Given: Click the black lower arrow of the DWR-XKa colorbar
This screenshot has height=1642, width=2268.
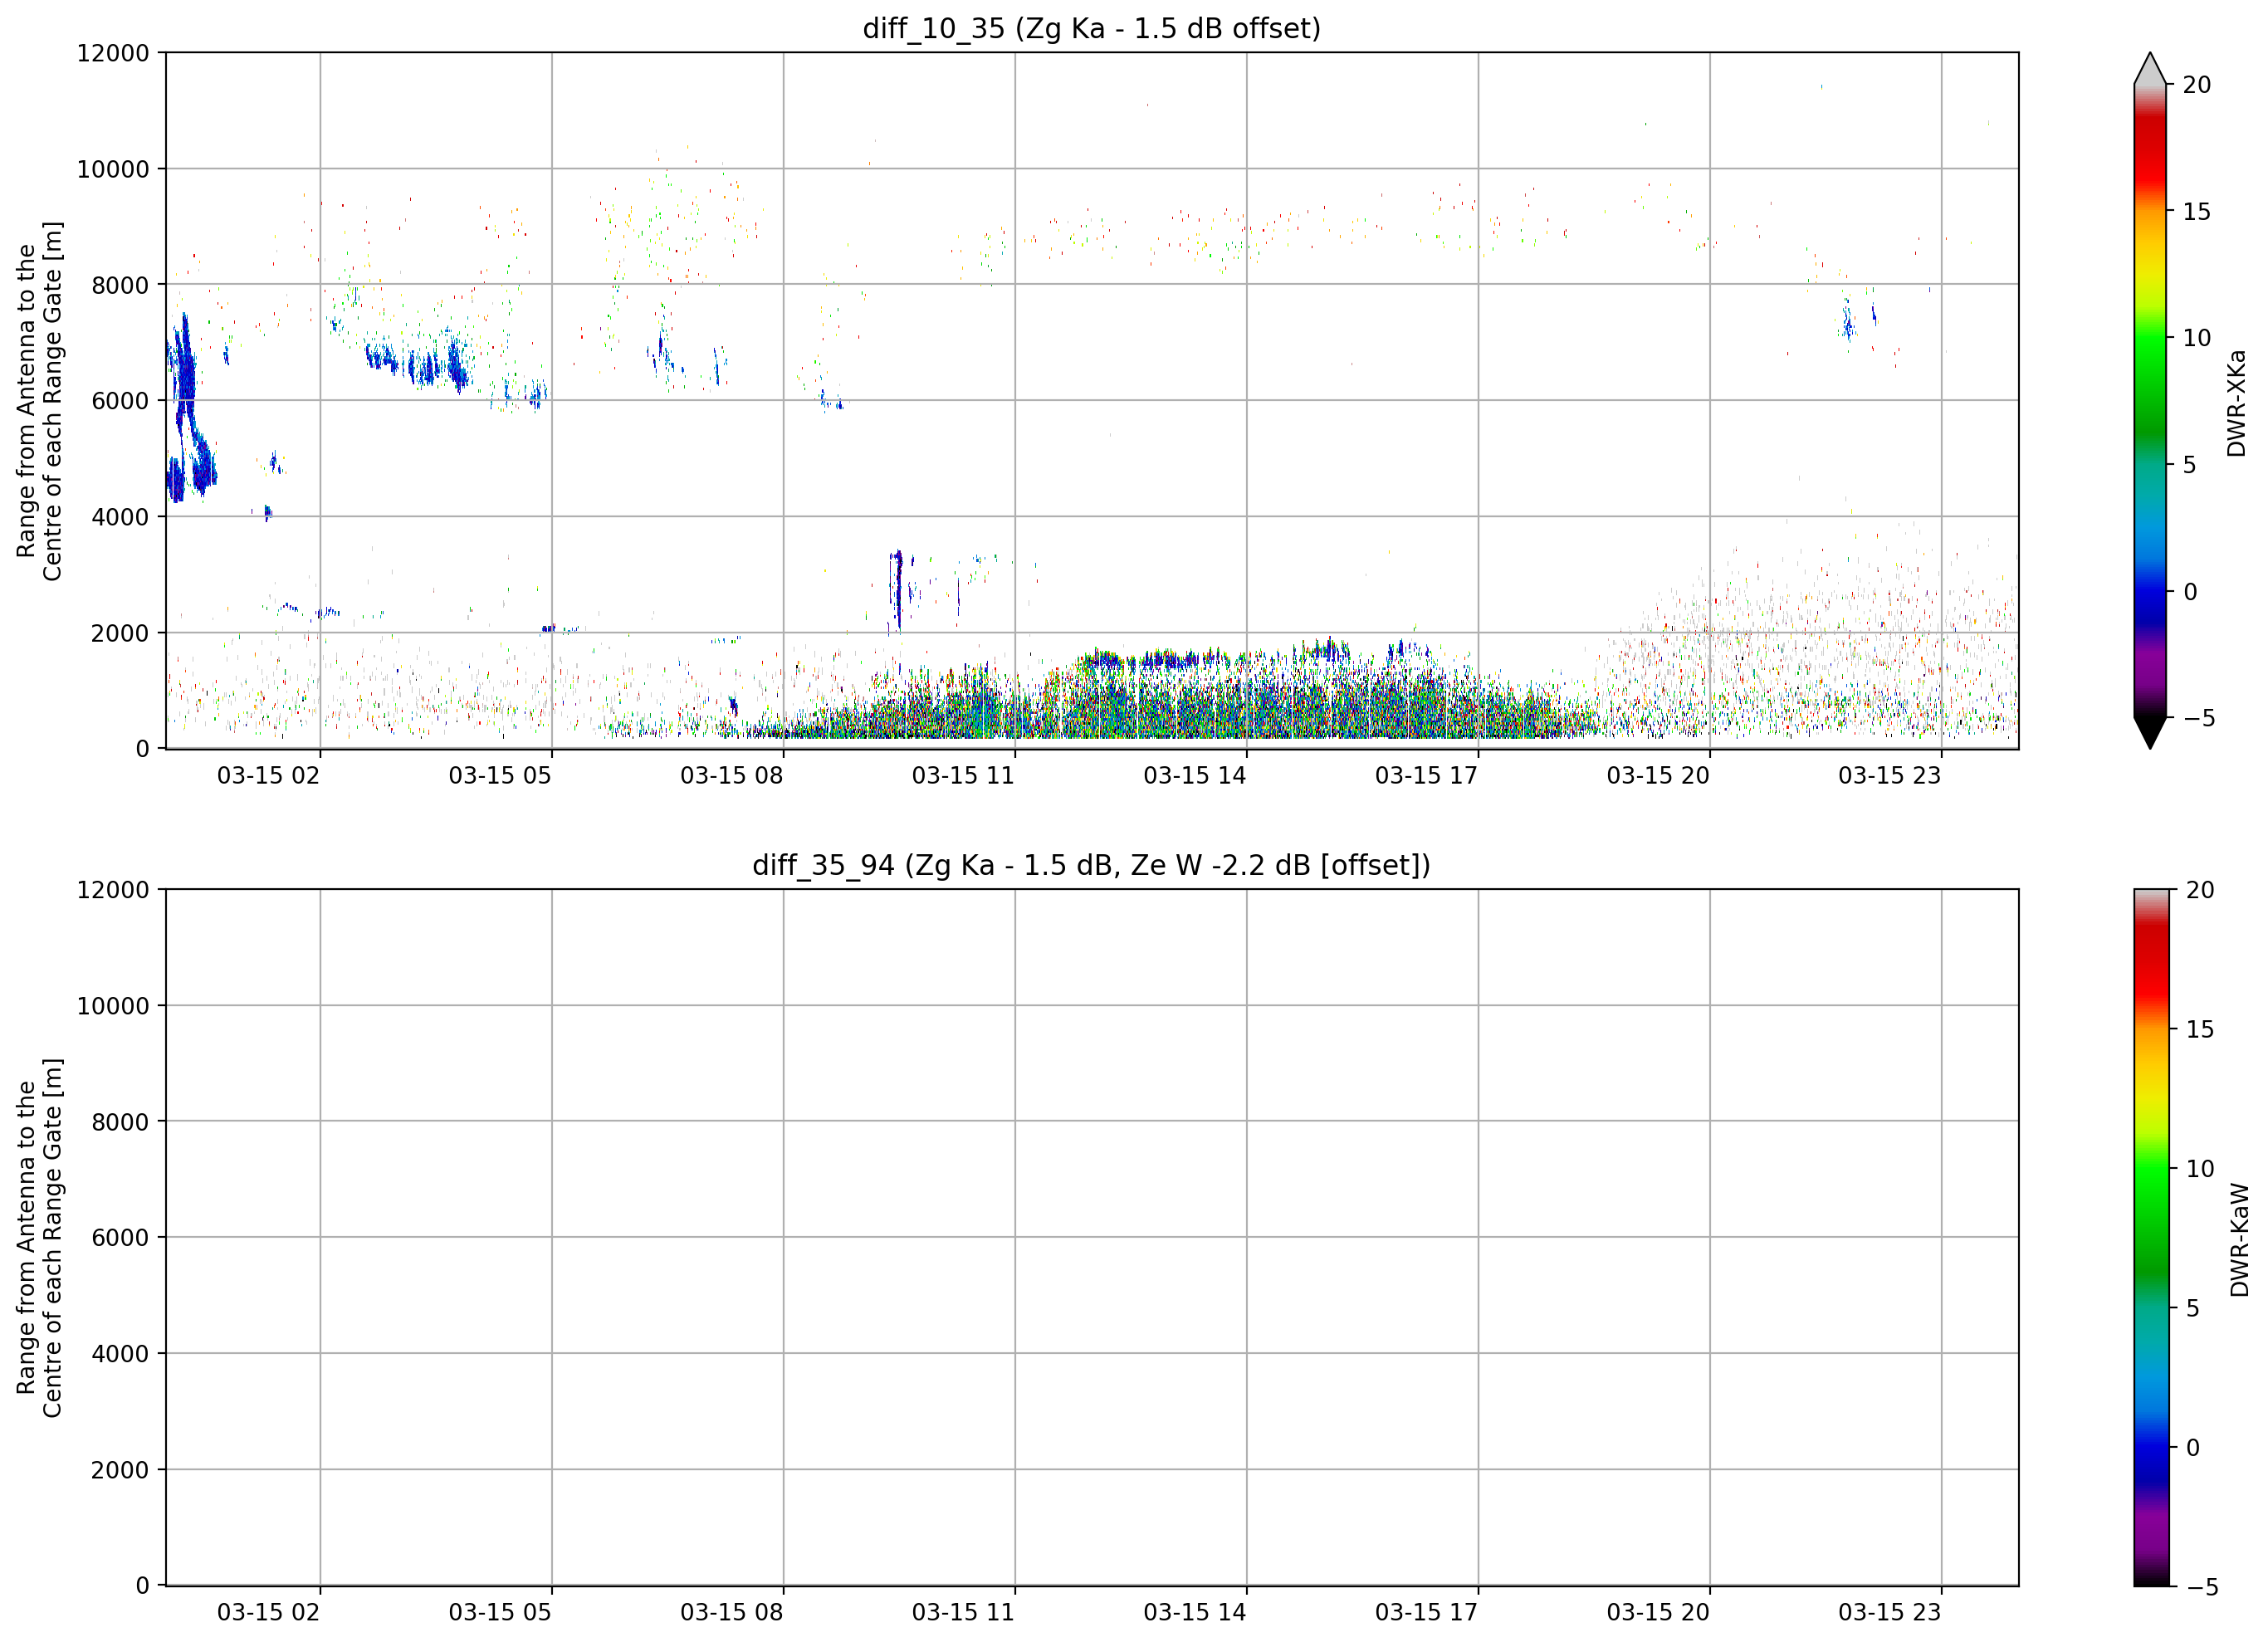Looking at the screenshot, I should (2149, 733).
